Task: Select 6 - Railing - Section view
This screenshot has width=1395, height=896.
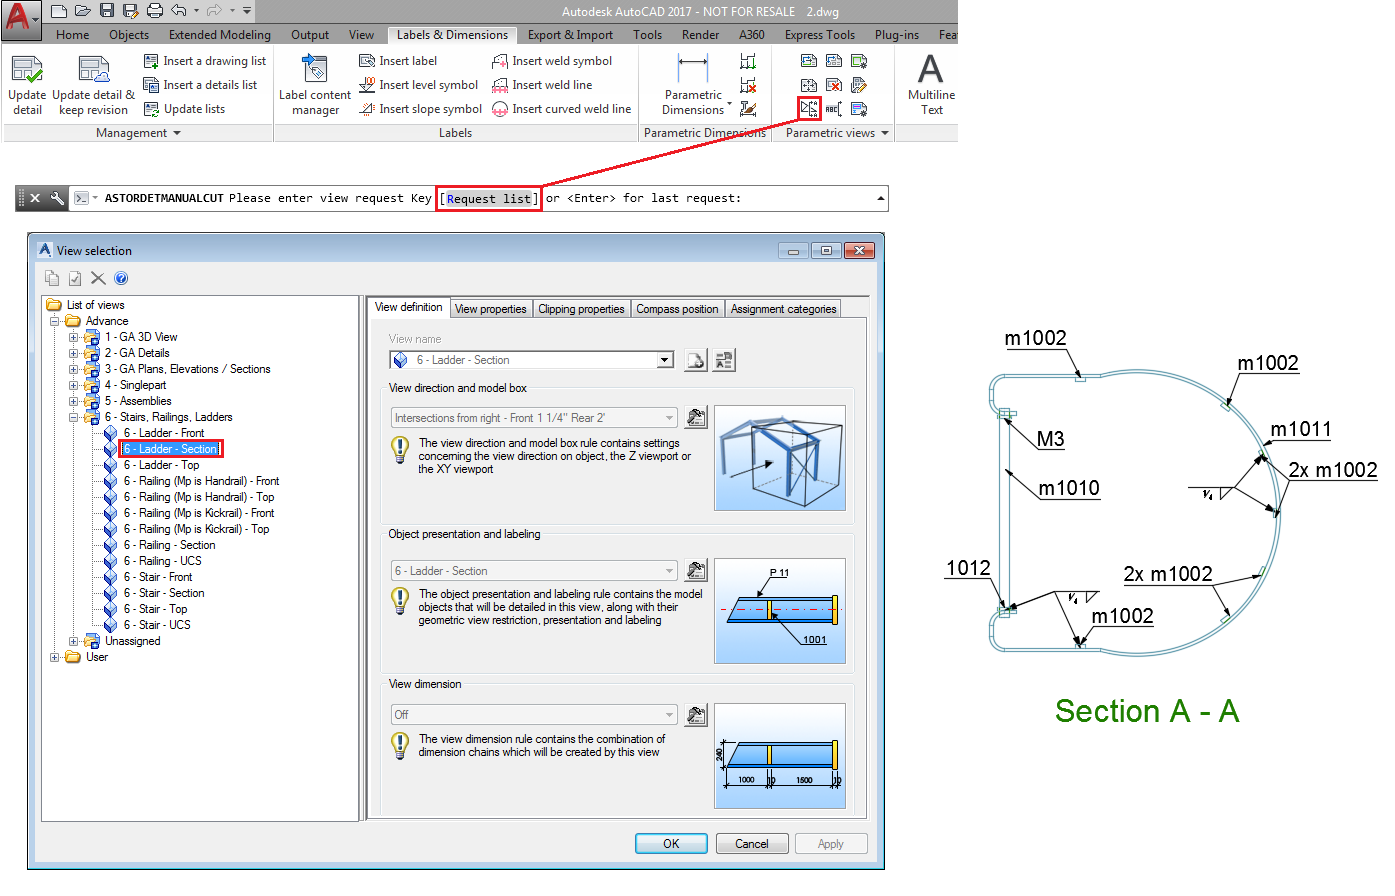Action: [x=169, y=545]
